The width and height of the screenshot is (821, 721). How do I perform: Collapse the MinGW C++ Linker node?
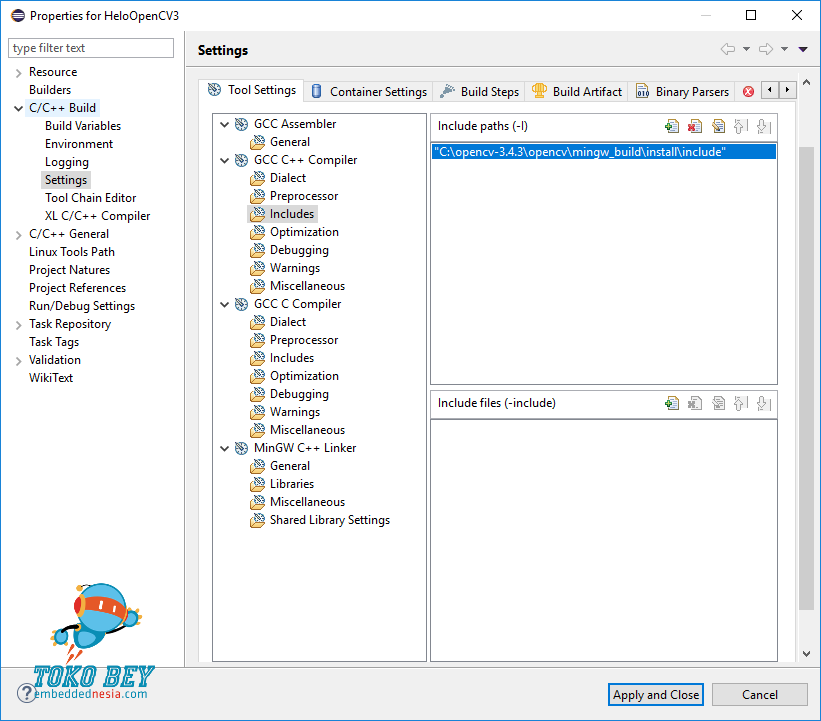(x=224, y=448)
